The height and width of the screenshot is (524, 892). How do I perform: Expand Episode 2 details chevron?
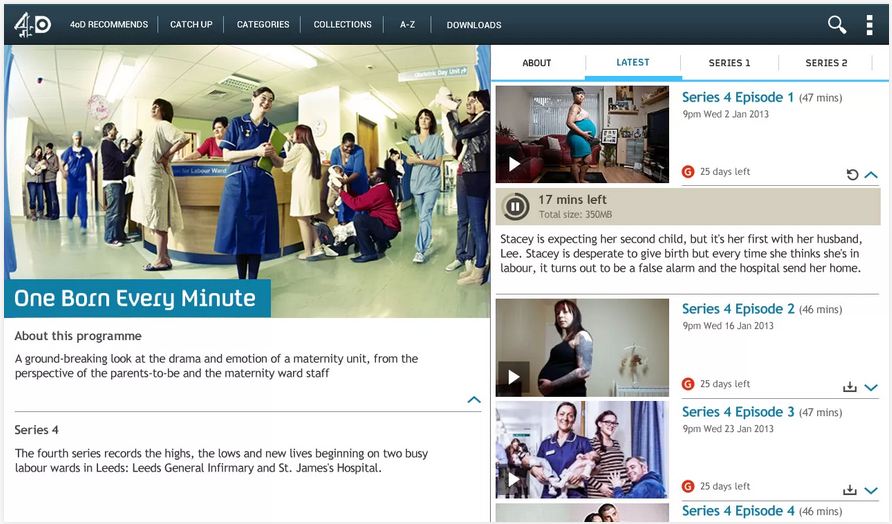(871, 387)
